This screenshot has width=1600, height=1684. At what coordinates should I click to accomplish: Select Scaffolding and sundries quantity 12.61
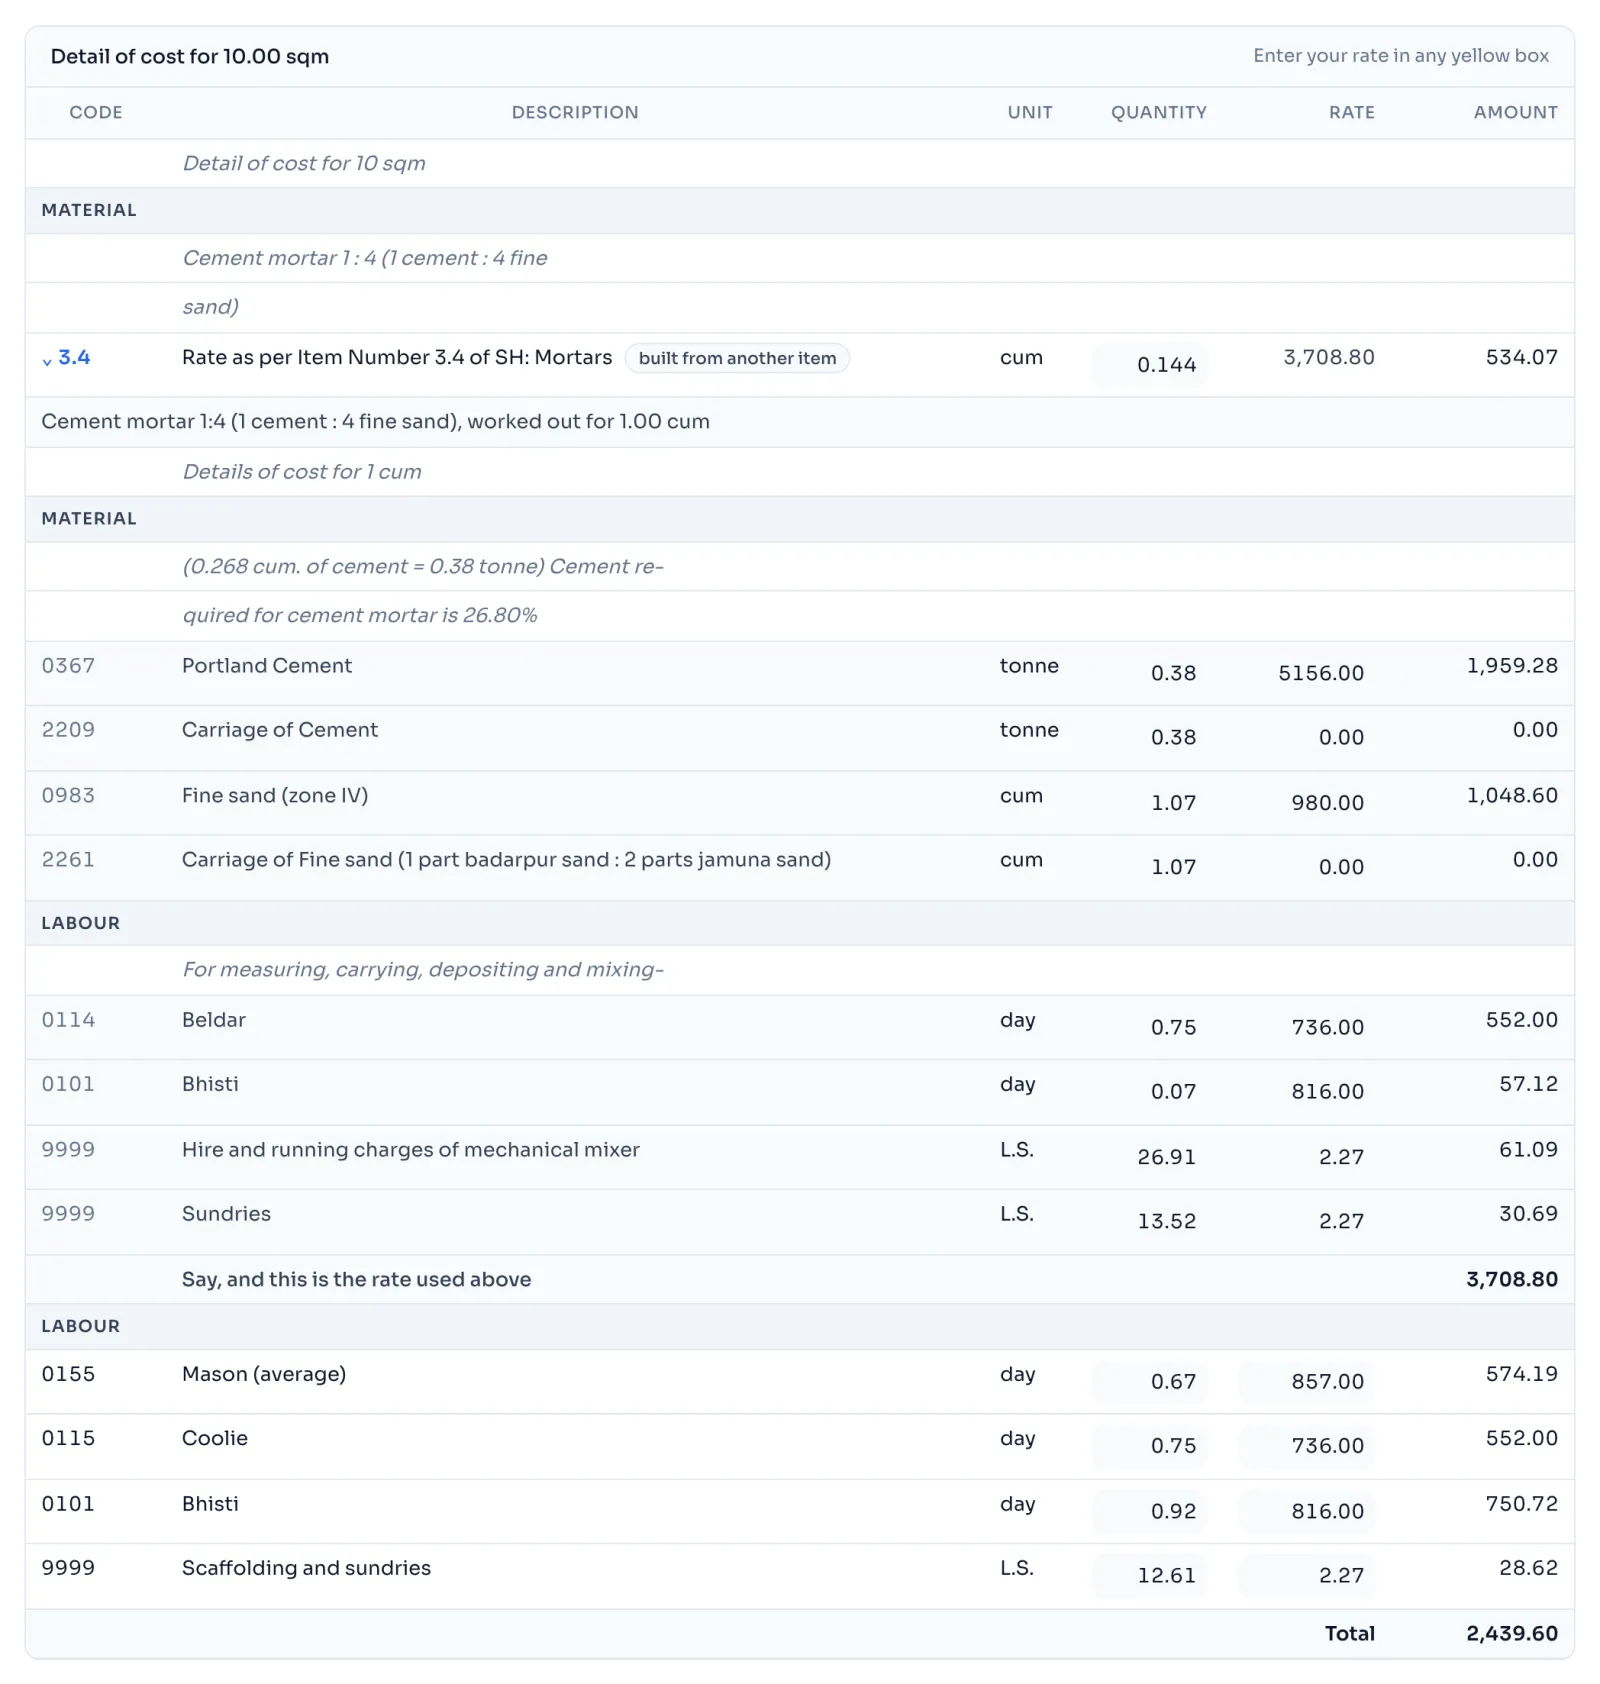click(1149, 1575)
